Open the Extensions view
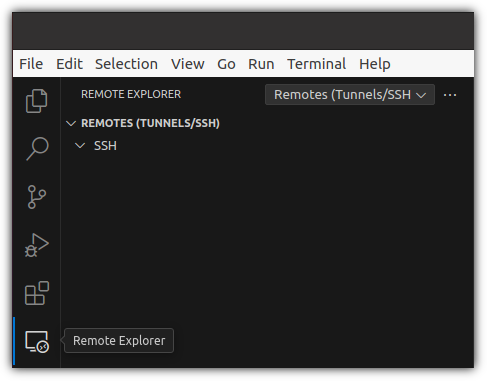487x381 pixels. 37,293
